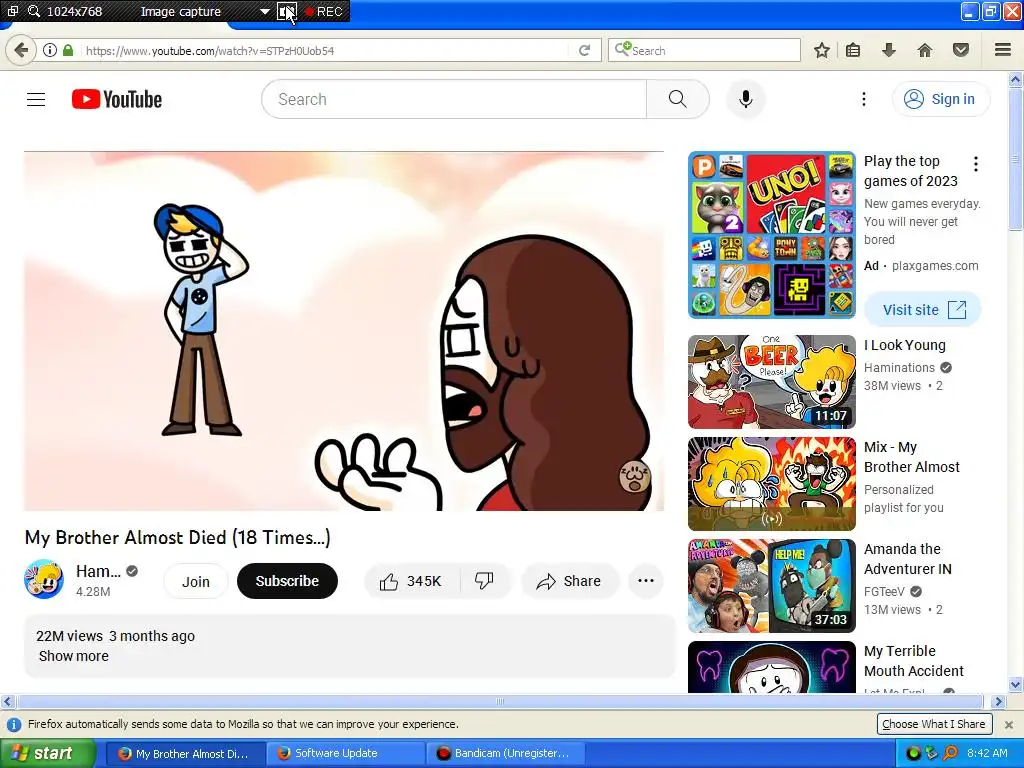Click the info icon on the notification bar
This screenshot has width=1024, height=768.
(x=14, y=724)
